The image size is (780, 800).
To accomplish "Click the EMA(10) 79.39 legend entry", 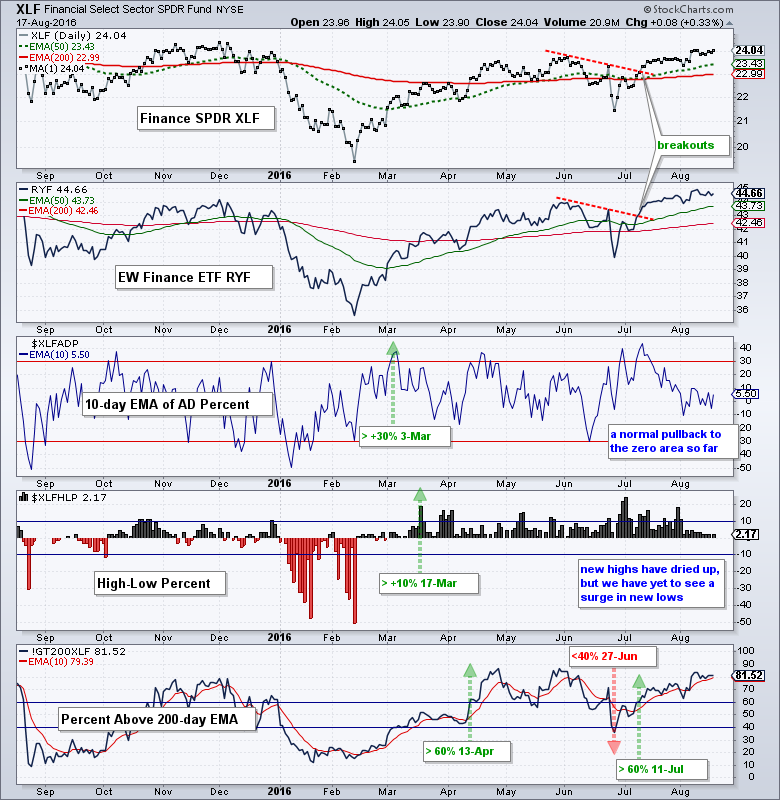I will pos(57,662).
